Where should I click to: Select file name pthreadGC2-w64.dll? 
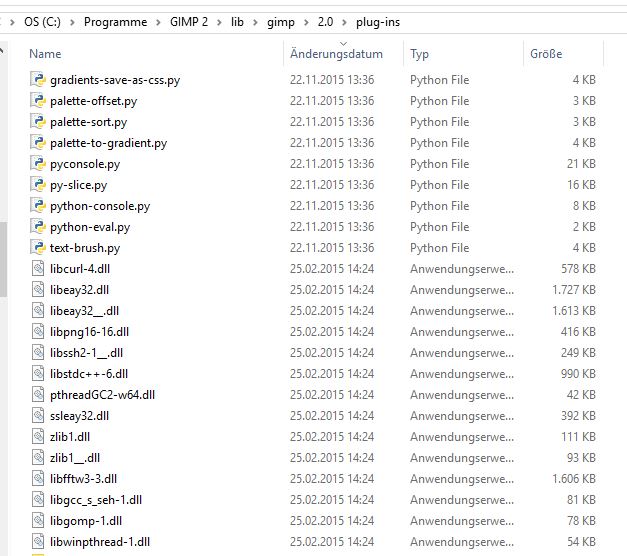click(102, 395)
